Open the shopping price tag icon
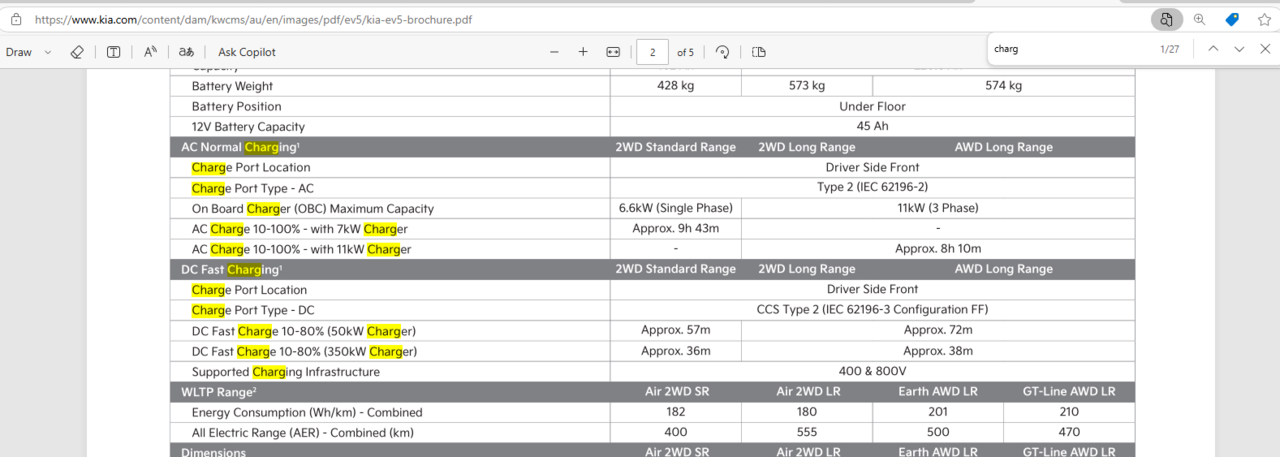The image size is (1280, 457). click(x=1232, y=19)
